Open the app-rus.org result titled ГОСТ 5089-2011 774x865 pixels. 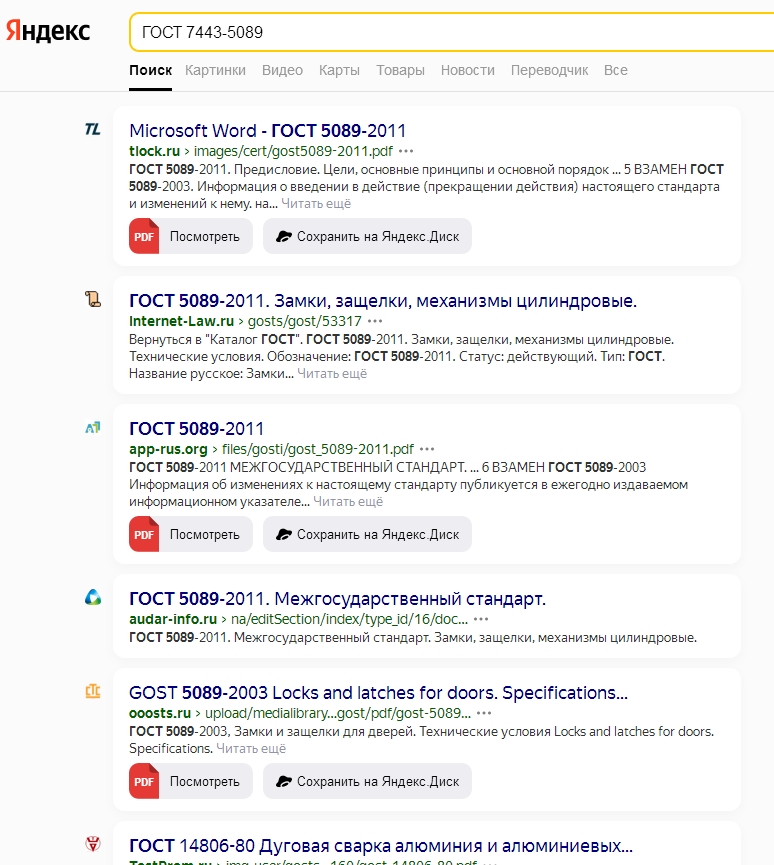pyautogui.click(x=196, y=429)
